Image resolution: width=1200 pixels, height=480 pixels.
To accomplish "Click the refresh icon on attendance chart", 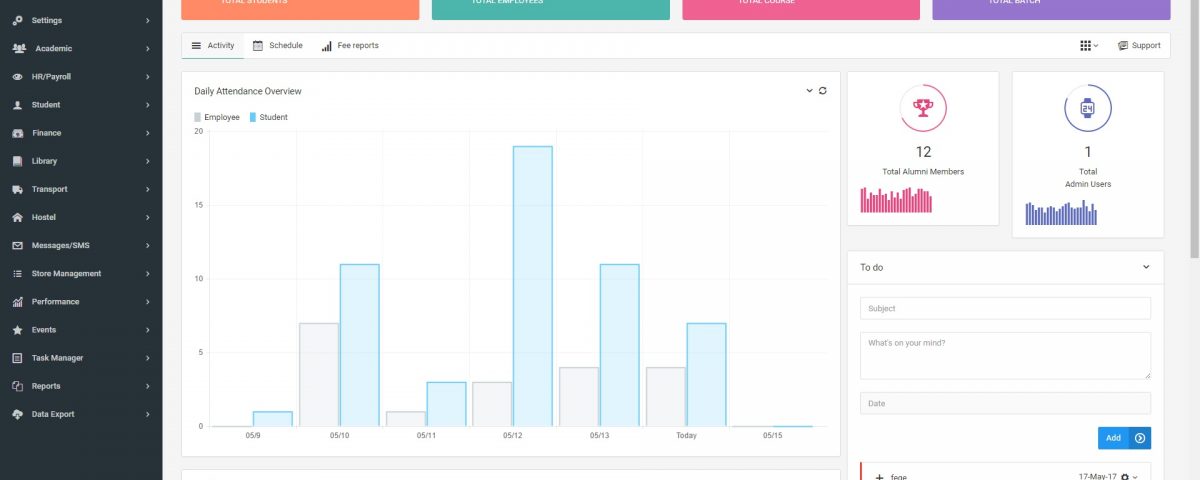I will coord(823,91).
